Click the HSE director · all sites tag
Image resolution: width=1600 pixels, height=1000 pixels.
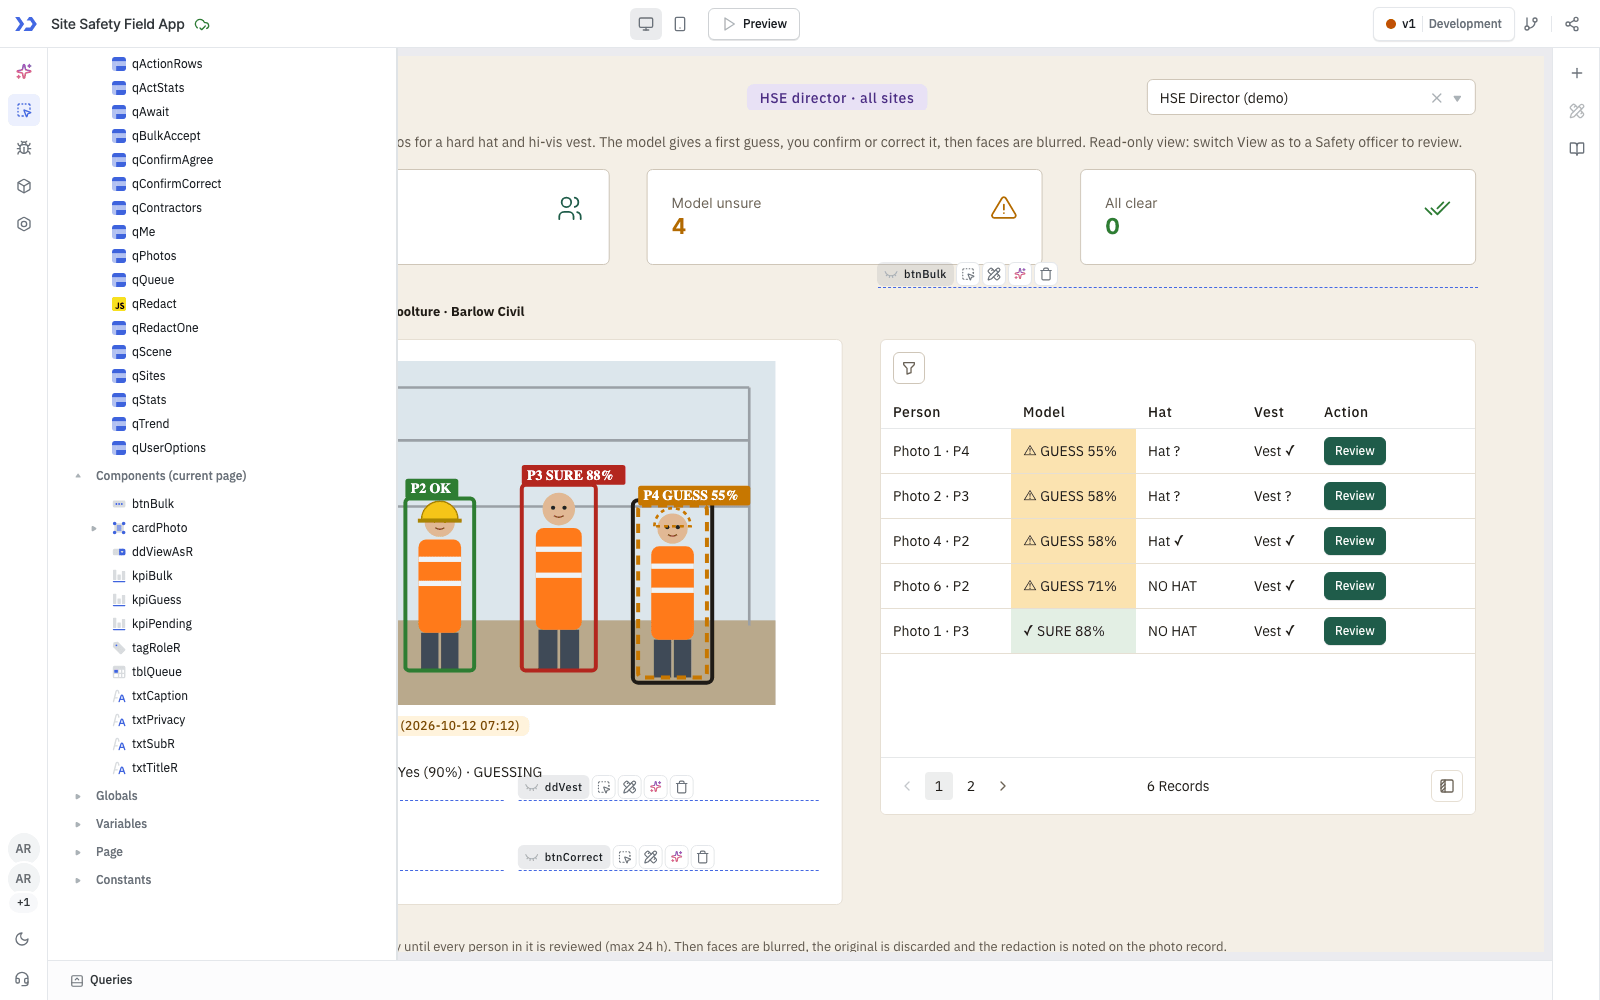[837, 98]
